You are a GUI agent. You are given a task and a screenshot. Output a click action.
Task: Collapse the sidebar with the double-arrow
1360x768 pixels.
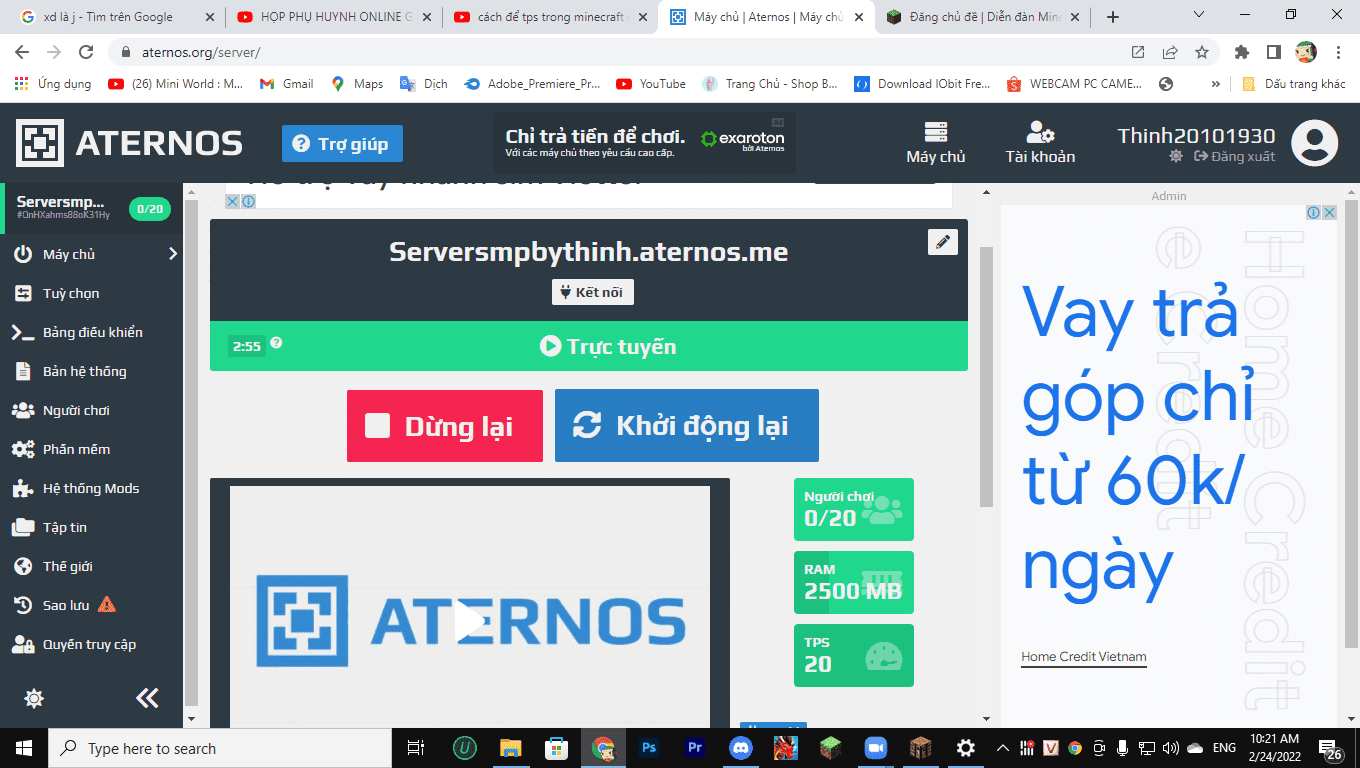(x=147, y=698)
